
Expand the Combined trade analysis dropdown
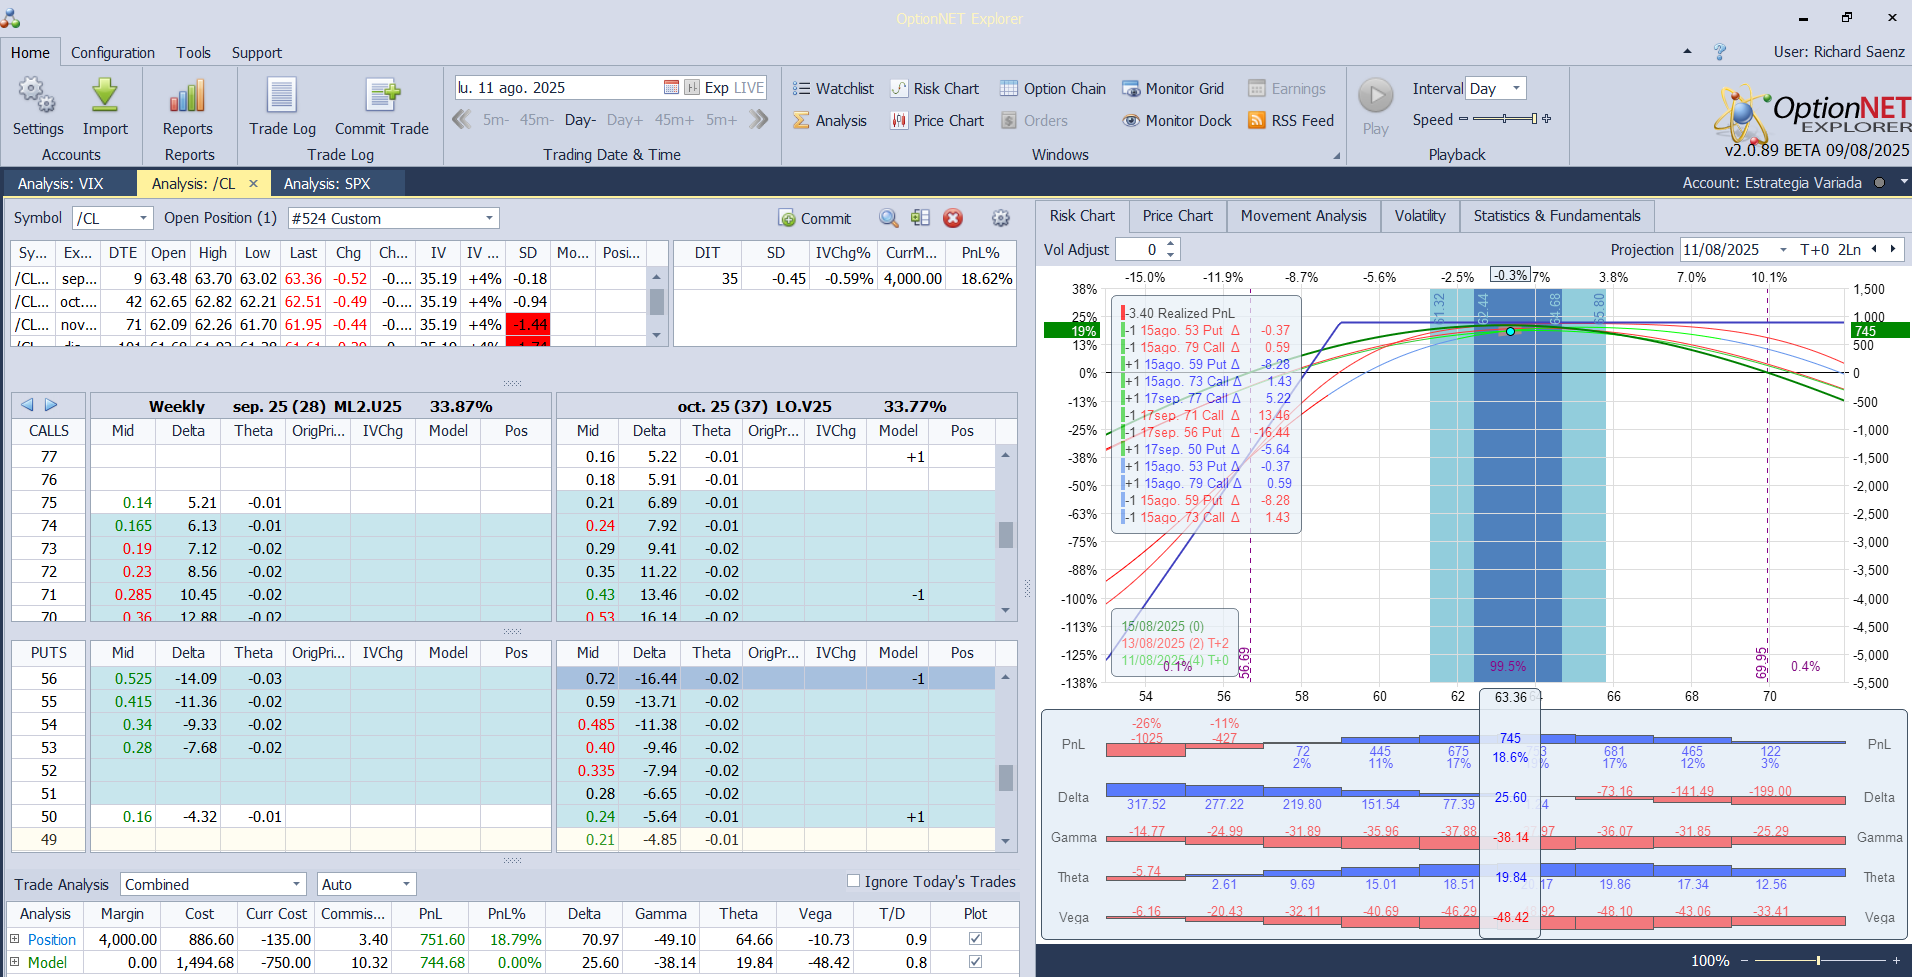pyautogui.click(x=296, y=885)
